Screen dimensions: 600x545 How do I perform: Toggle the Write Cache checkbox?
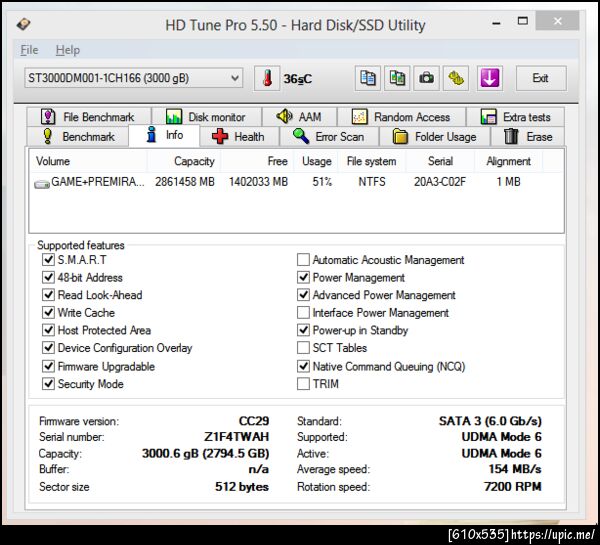coord(48,312)
